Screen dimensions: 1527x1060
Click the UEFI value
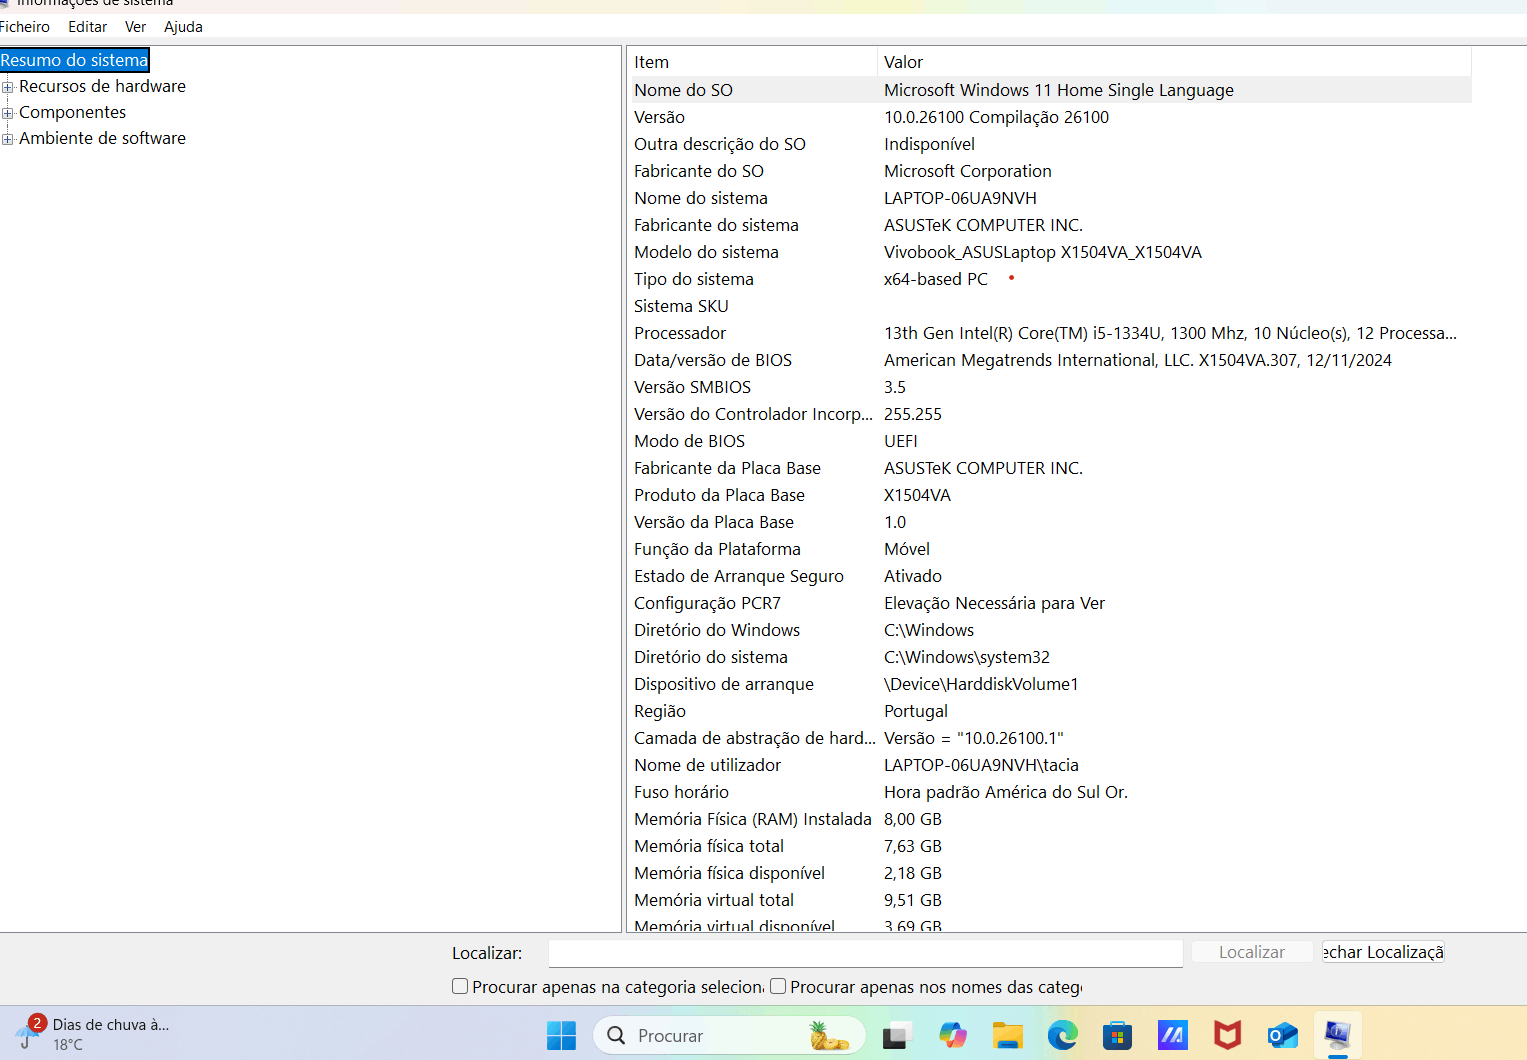click(901, 441)
